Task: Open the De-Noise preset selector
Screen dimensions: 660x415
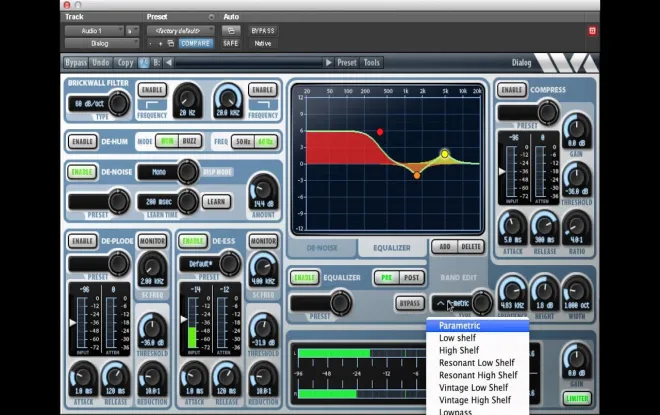Action: point(99,202)
